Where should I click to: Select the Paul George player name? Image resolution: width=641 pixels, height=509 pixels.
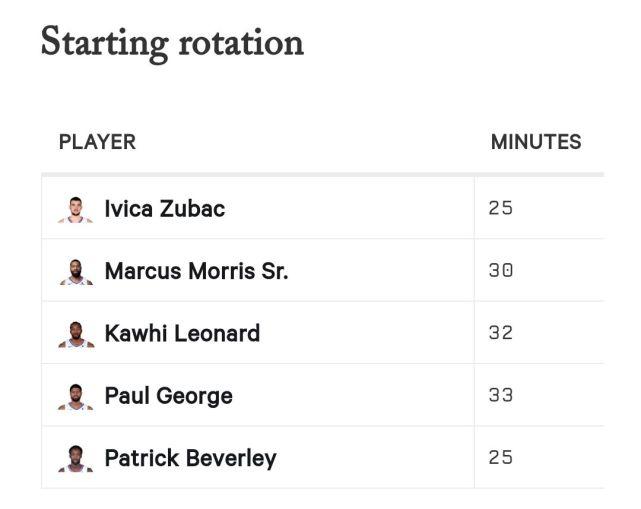tap(169, 396)
